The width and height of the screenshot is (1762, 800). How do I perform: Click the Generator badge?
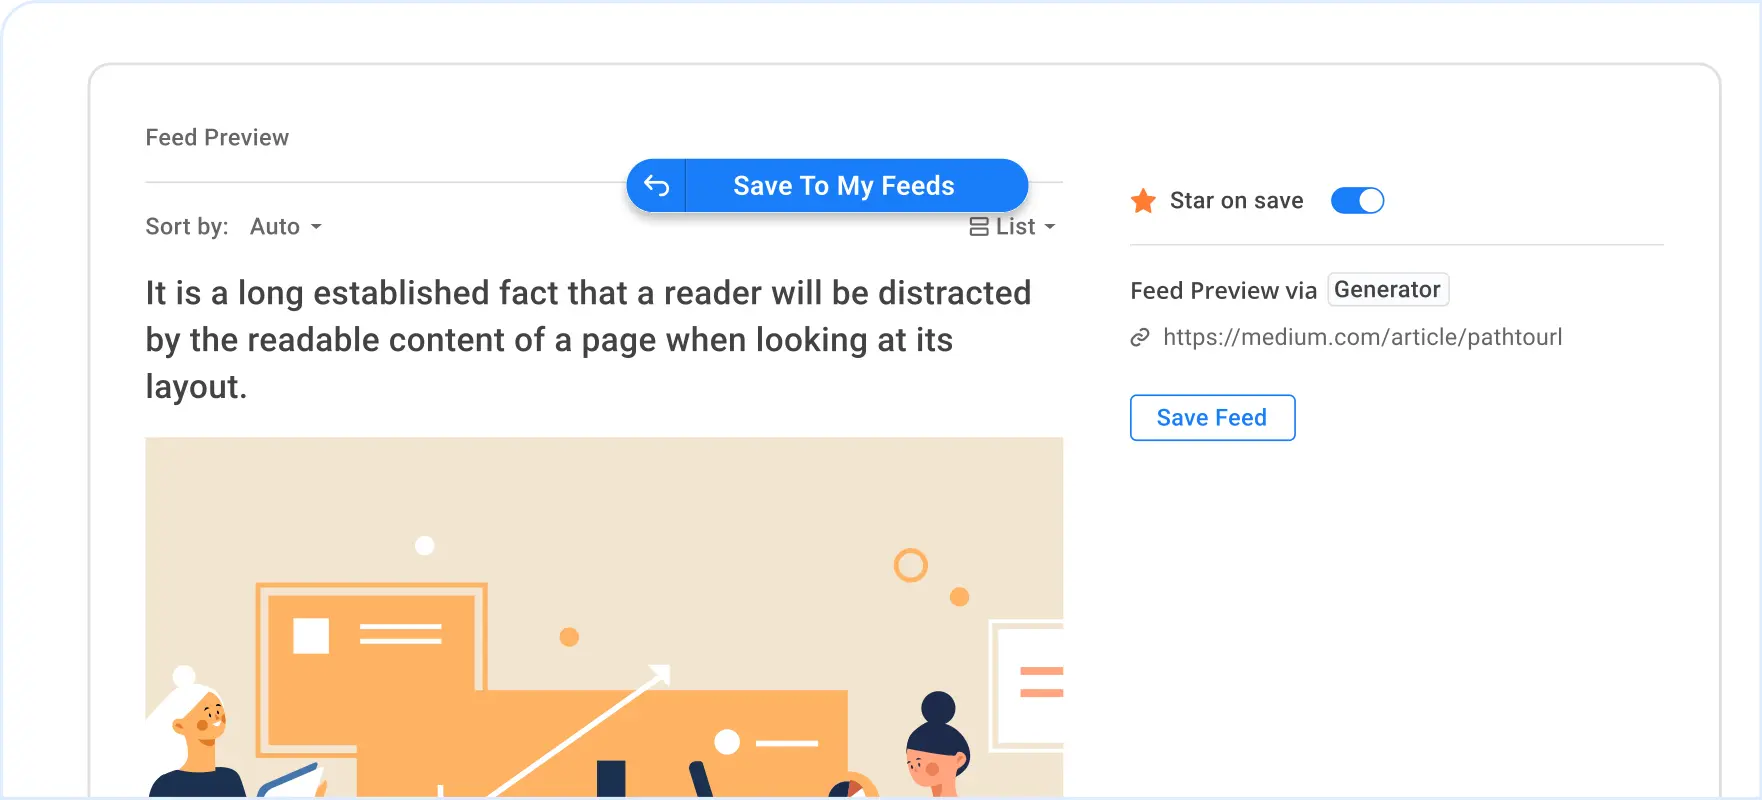[1388, 290]
